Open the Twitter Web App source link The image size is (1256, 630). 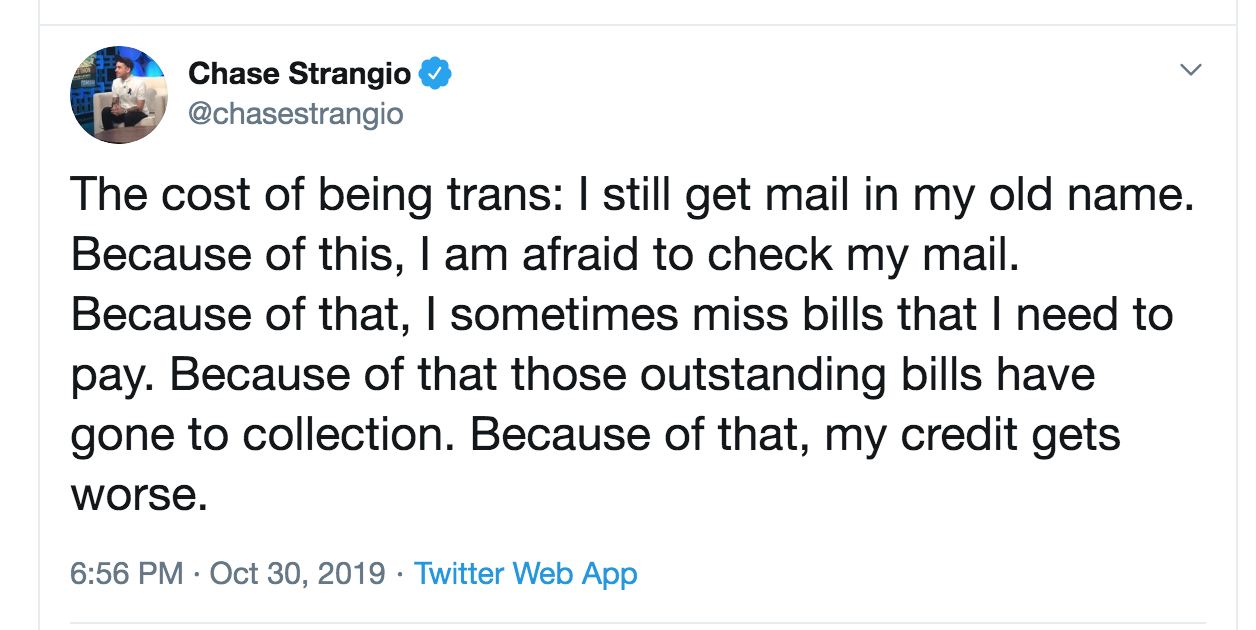(526, 573)
